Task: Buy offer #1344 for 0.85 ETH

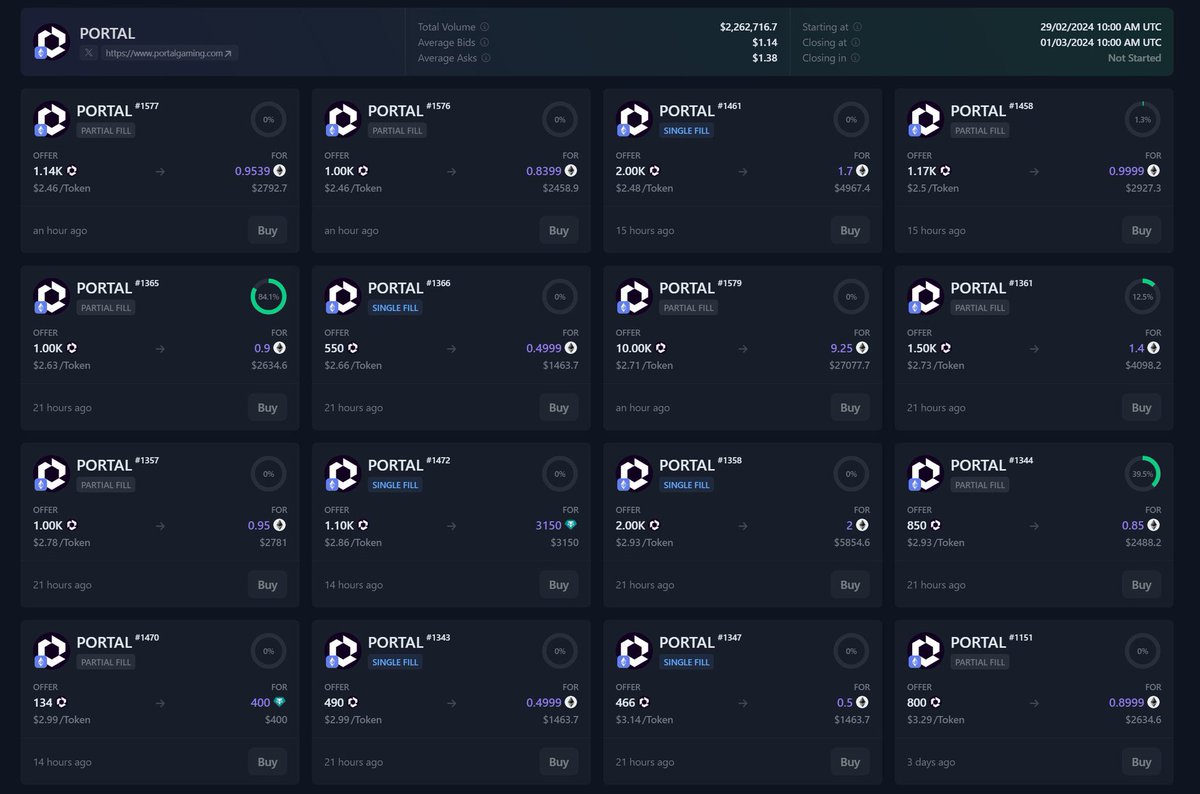Action: (1142, 584)
